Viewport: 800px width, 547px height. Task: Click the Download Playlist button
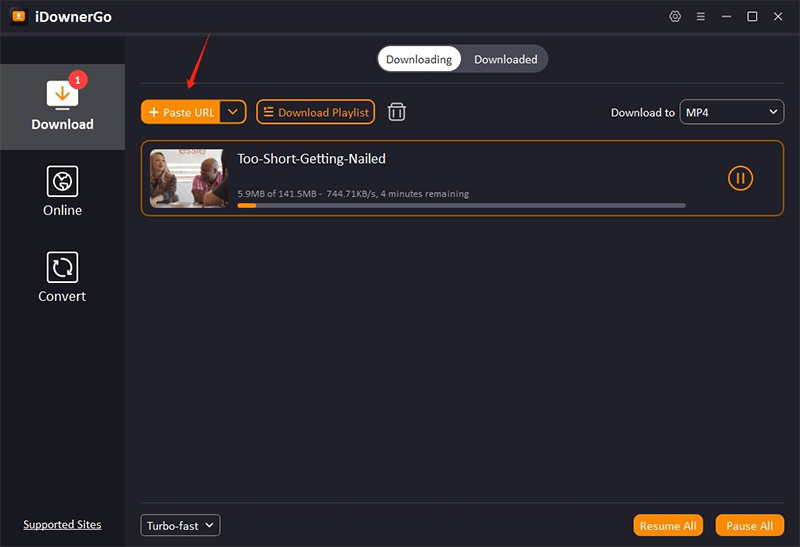[x=315, y=112]
